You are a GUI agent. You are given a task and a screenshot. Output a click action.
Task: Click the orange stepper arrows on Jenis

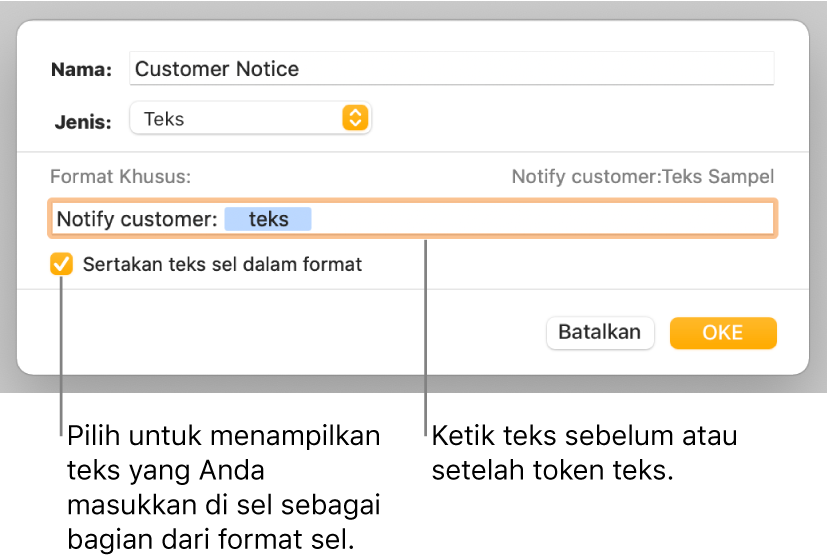point(355,118)
